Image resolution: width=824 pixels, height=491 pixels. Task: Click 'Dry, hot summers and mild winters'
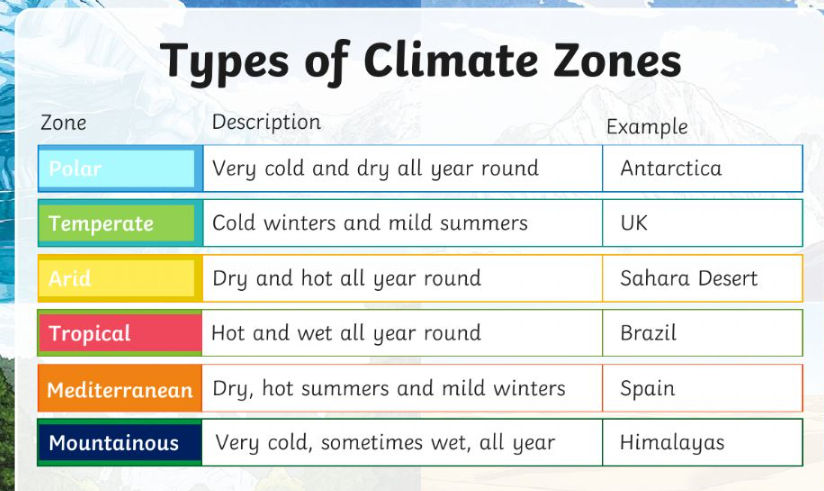click(x=389, y=388)
